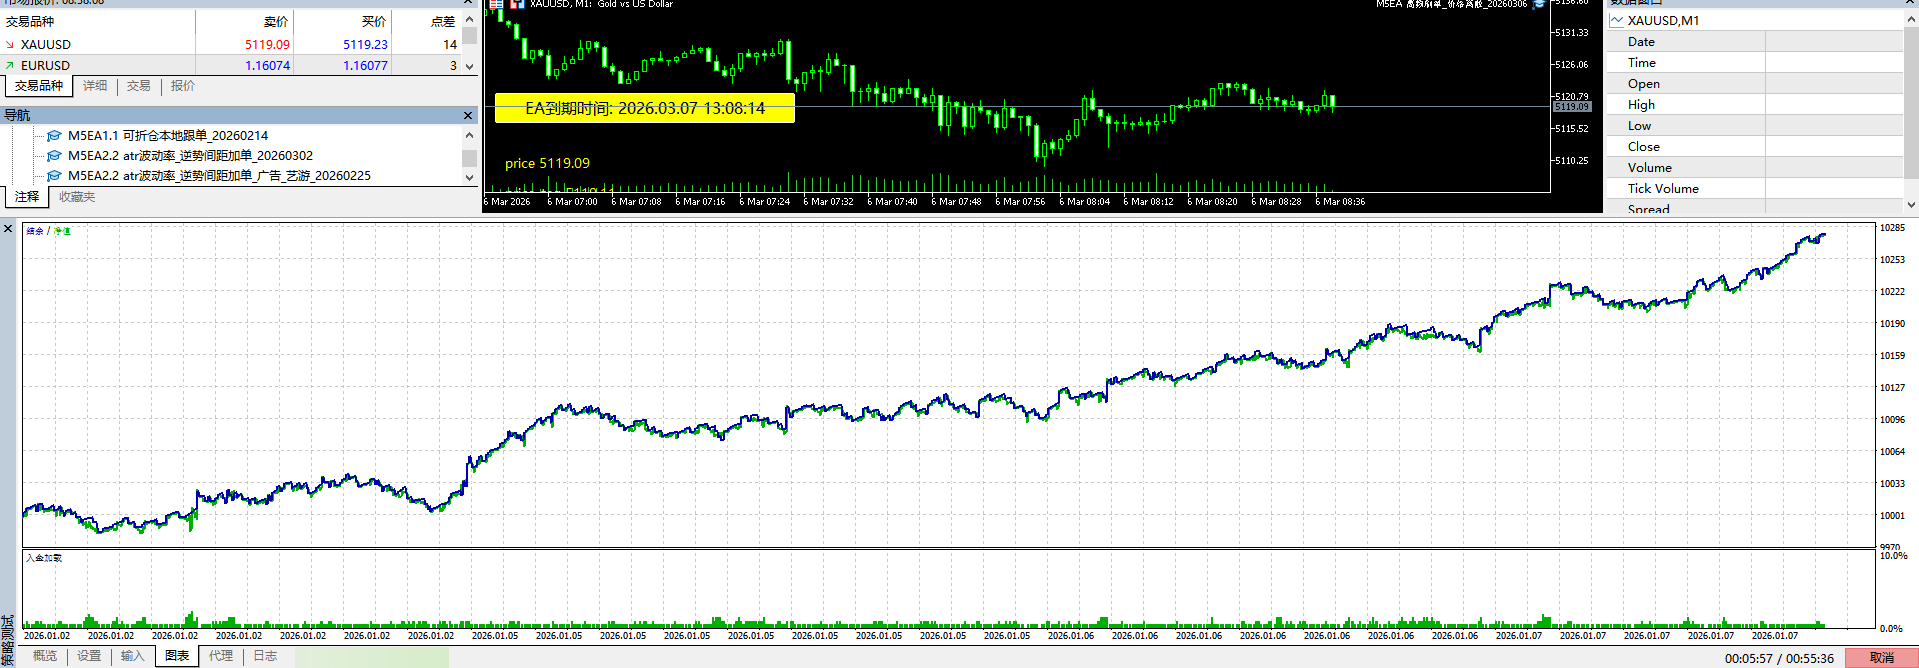The image size is (1919, 668).
Task: Click the M5EA1.1 expert advisor icon
Action: (55, 136)
